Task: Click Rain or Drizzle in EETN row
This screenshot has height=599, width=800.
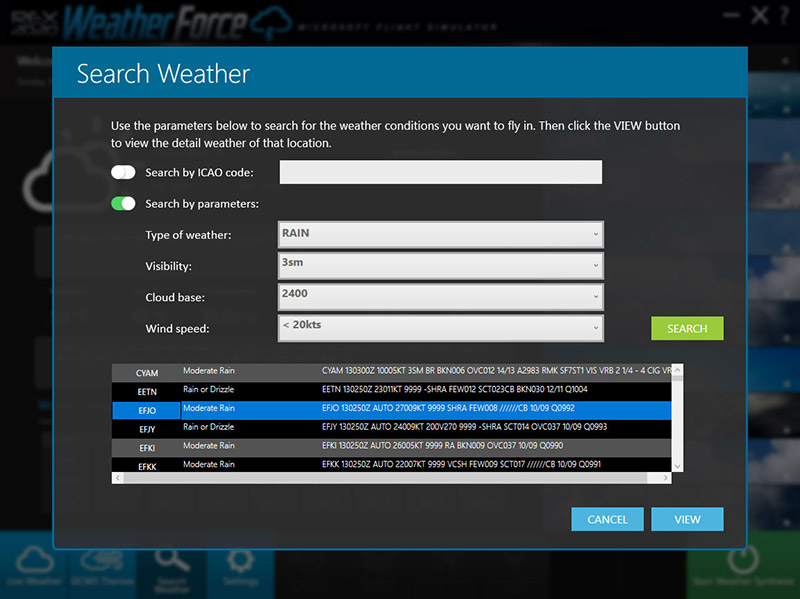Action: [x=208, y=389]
